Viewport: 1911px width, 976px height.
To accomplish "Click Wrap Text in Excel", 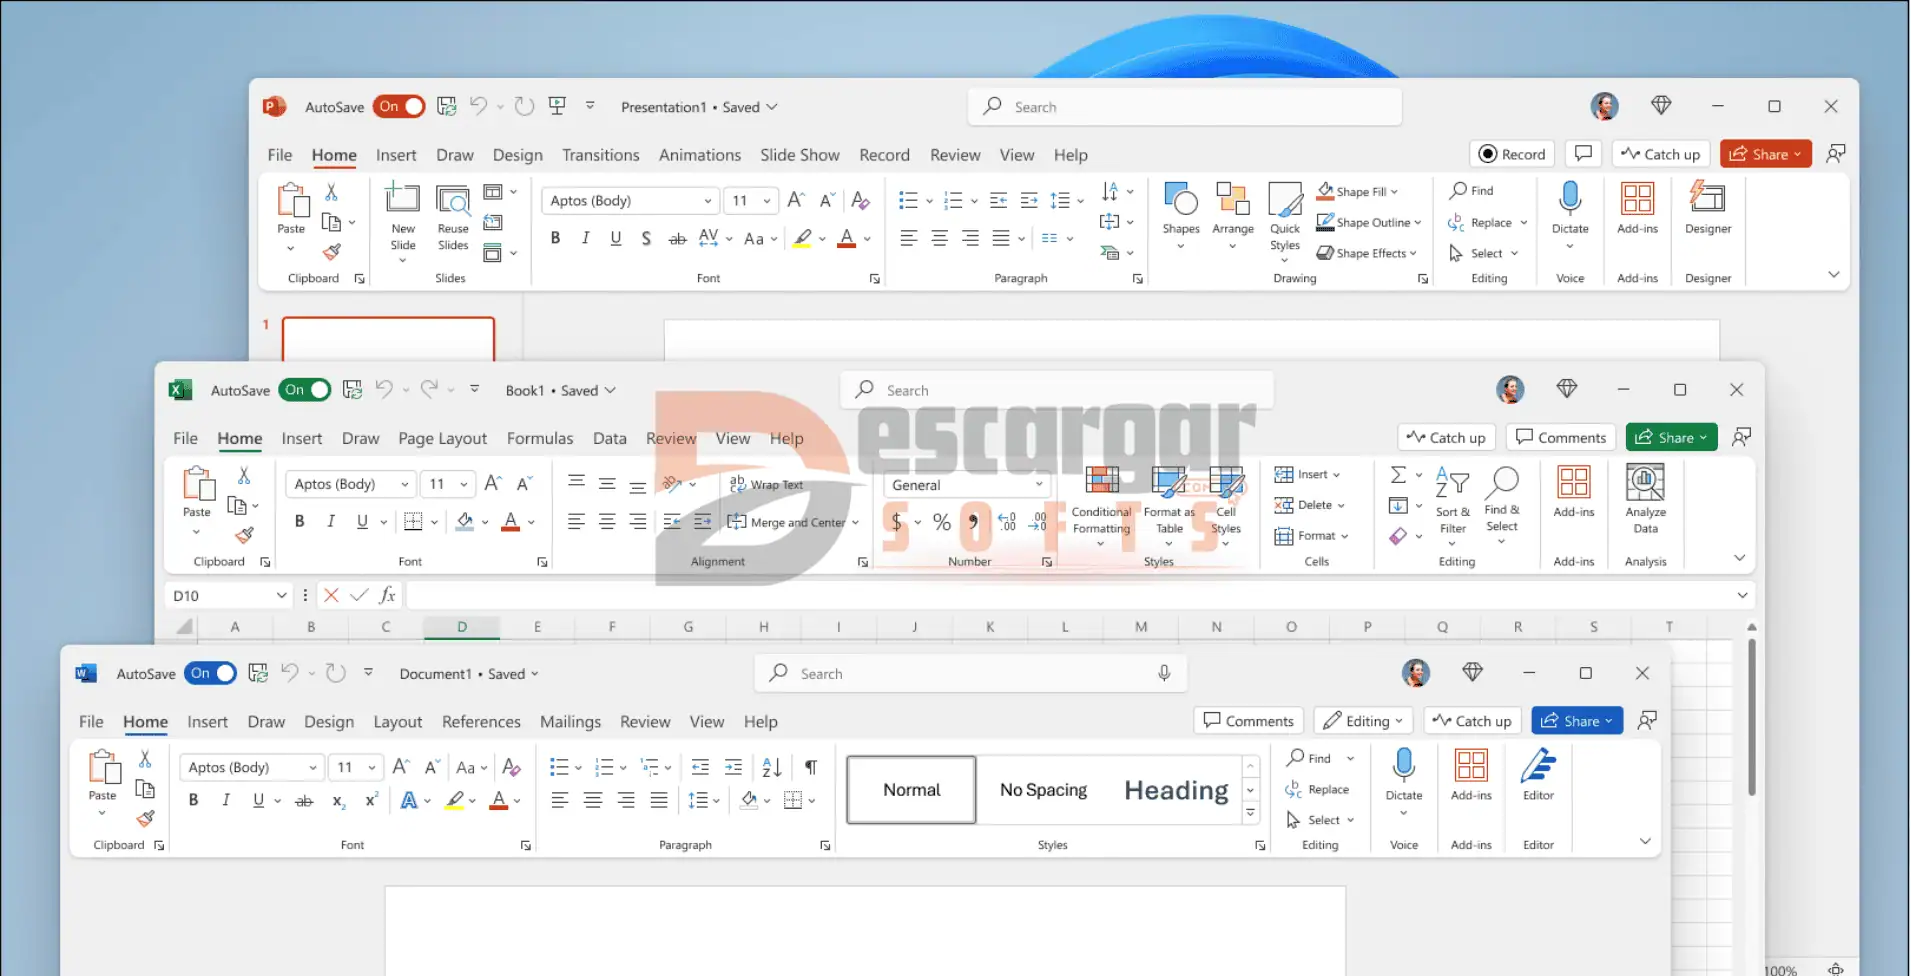I will pos(766,484).
